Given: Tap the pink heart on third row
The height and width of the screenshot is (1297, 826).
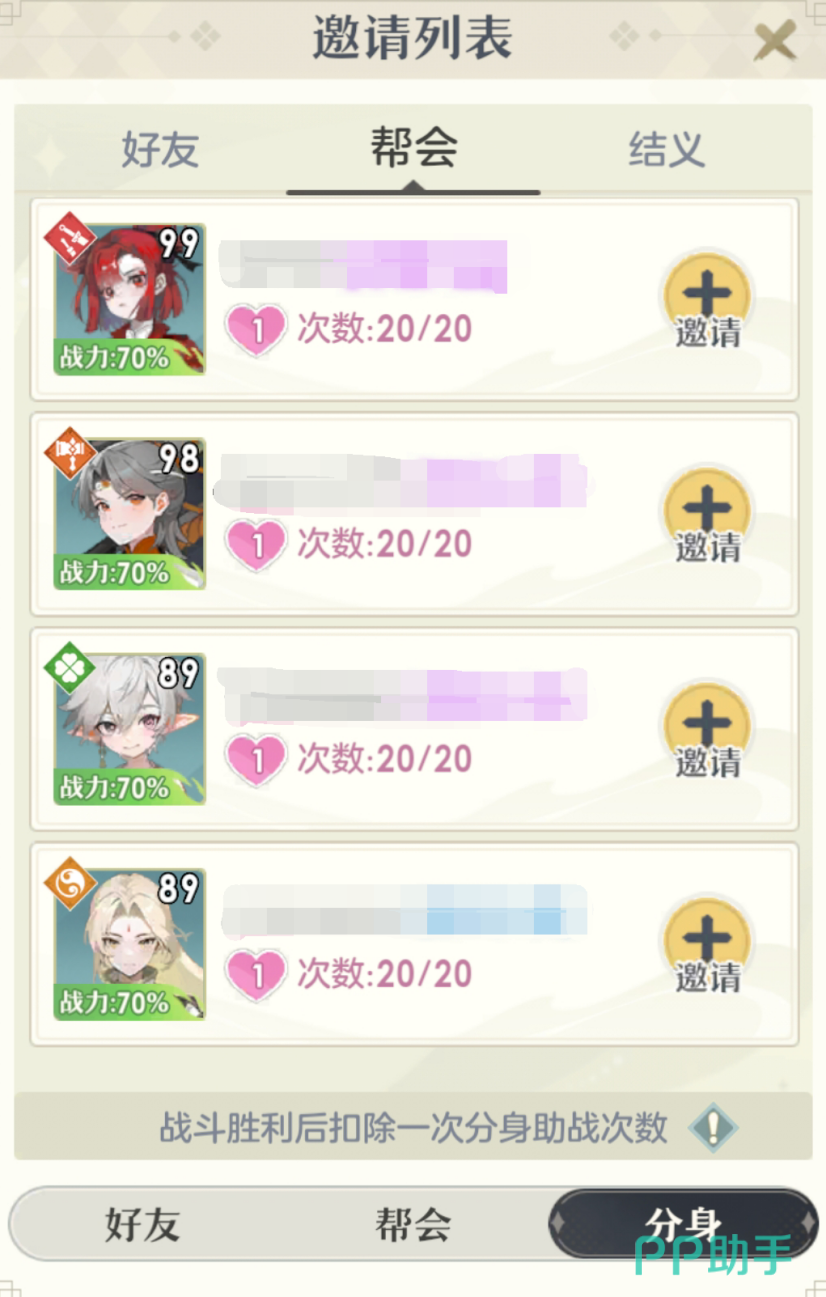Looking at the screenshot, I should click(256, 759).
